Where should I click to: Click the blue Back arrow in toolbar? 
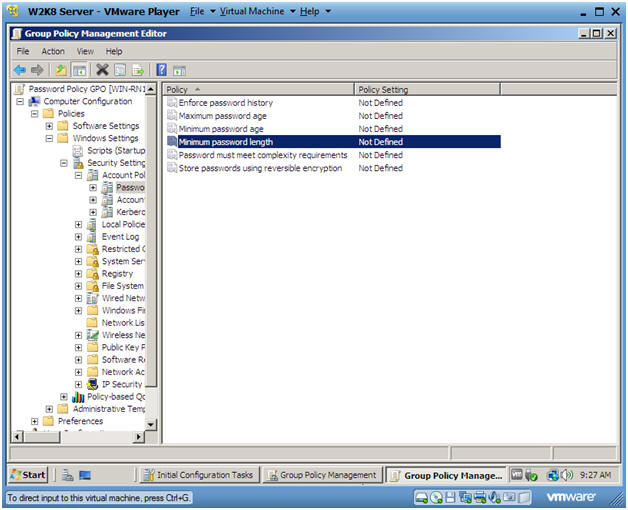(x=20, y=70)
